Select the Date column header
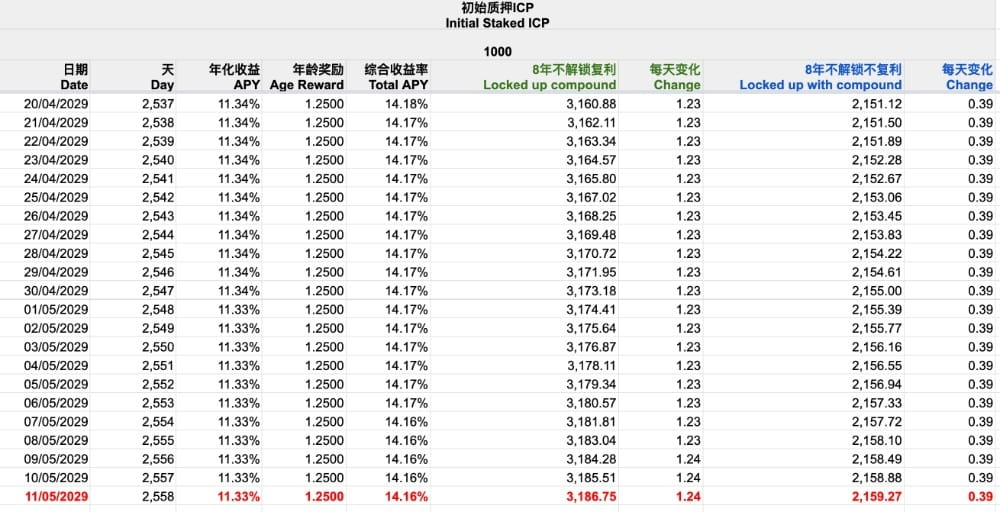 coord(75,77)
